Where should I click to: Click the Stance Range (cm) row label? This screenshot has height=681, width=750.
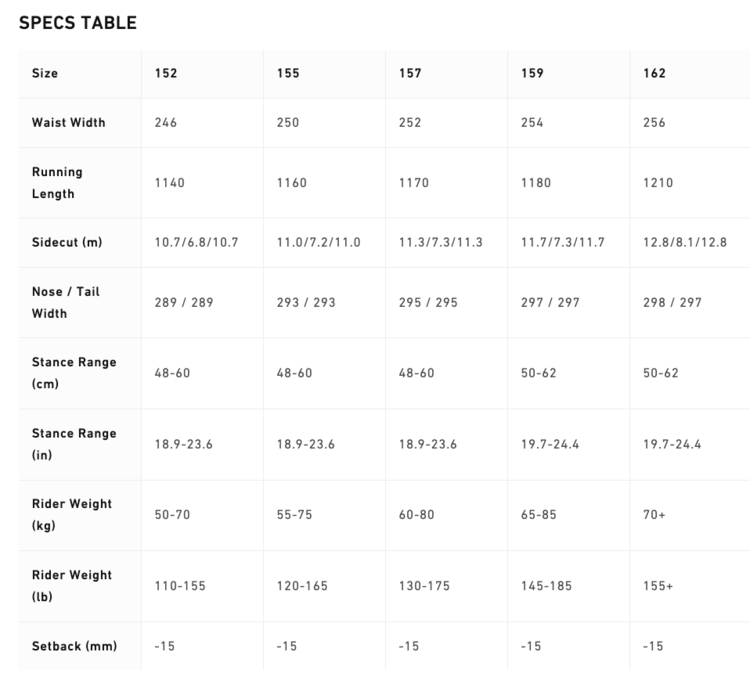(73, 373)
